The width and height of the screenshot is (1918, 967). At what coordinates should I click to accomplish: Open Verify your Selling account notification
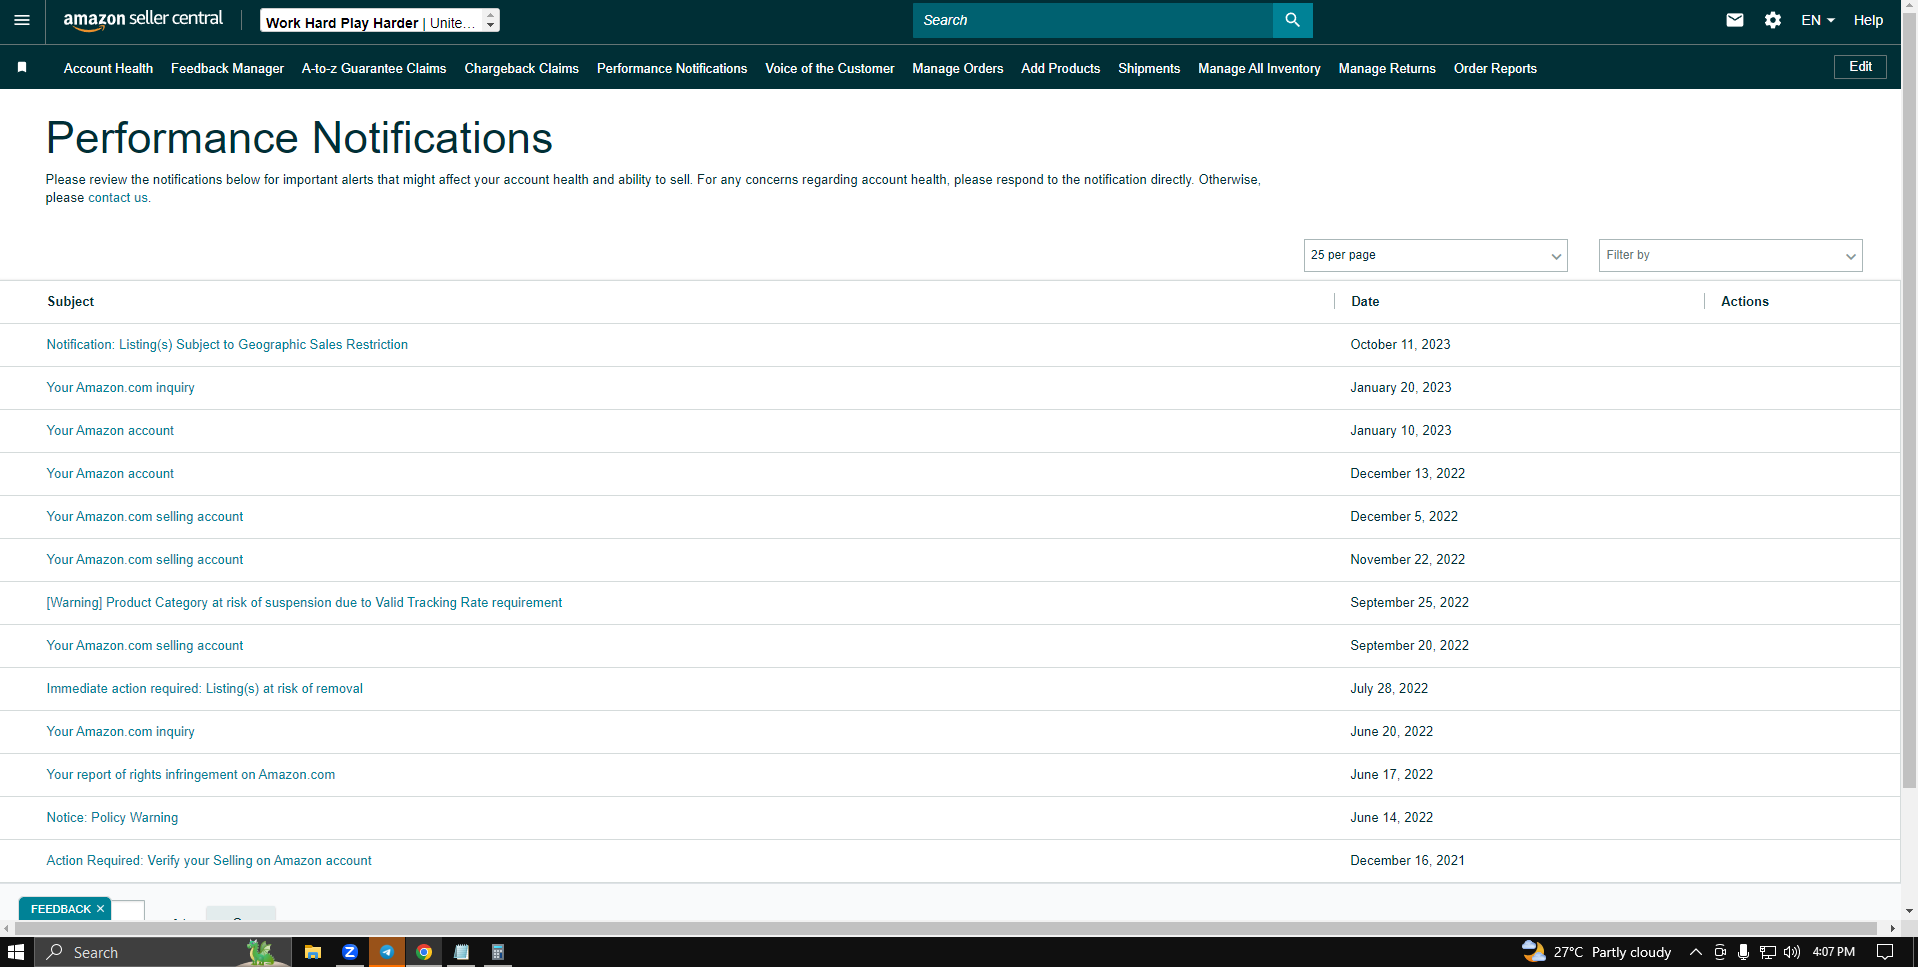(x=209, y=861)
